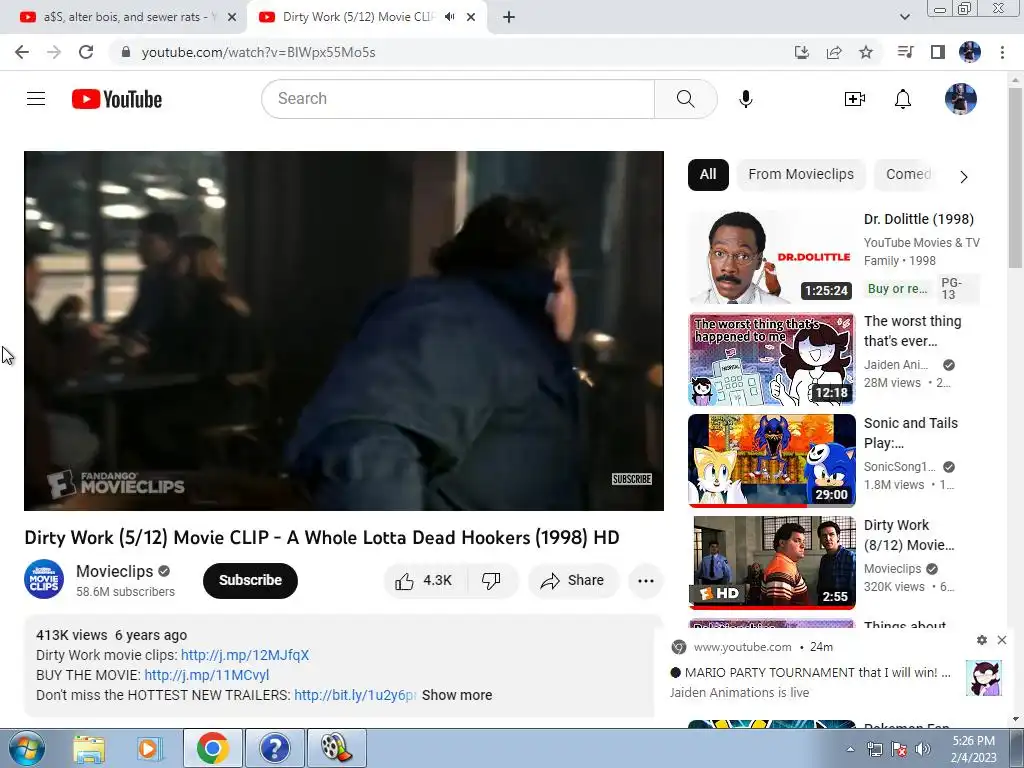
Task: Select the Dirty Work (5/12) browser tab
Action: click(x=358, y=17)
